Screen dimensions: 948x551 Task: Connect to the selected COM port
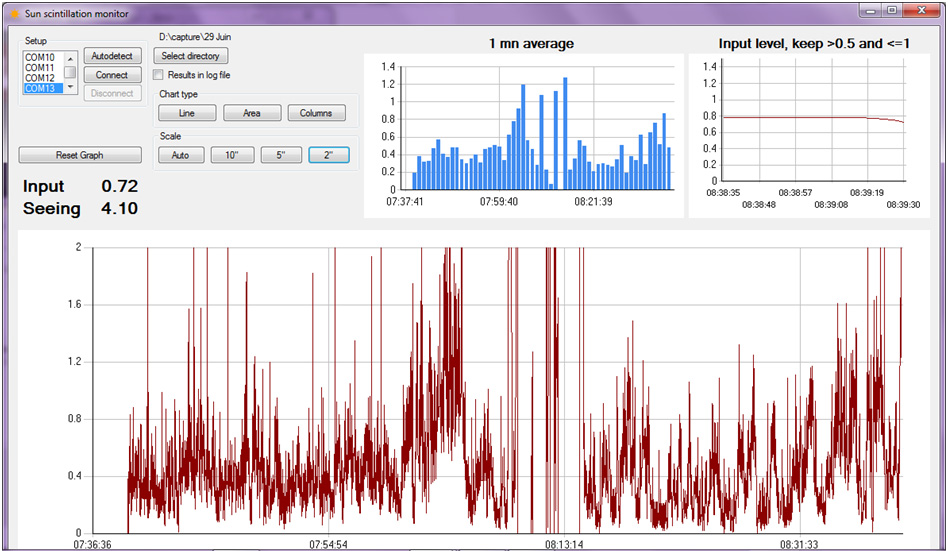(x=112, y=75)
